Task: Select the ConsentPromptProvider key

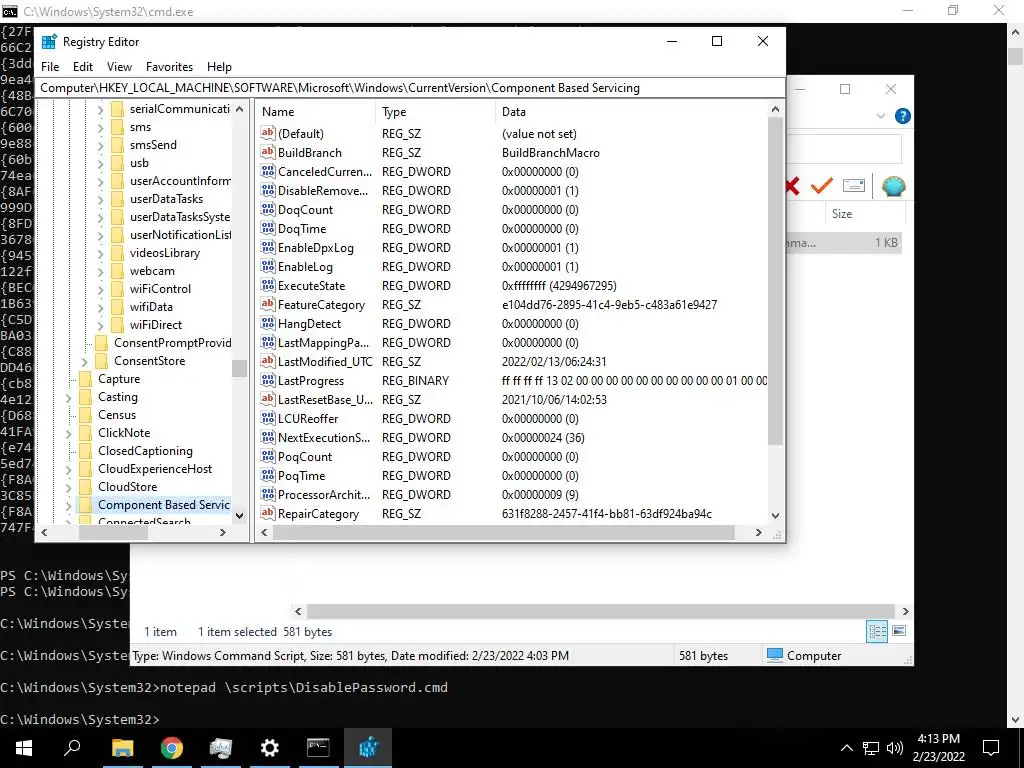Action: pos(172,343)
